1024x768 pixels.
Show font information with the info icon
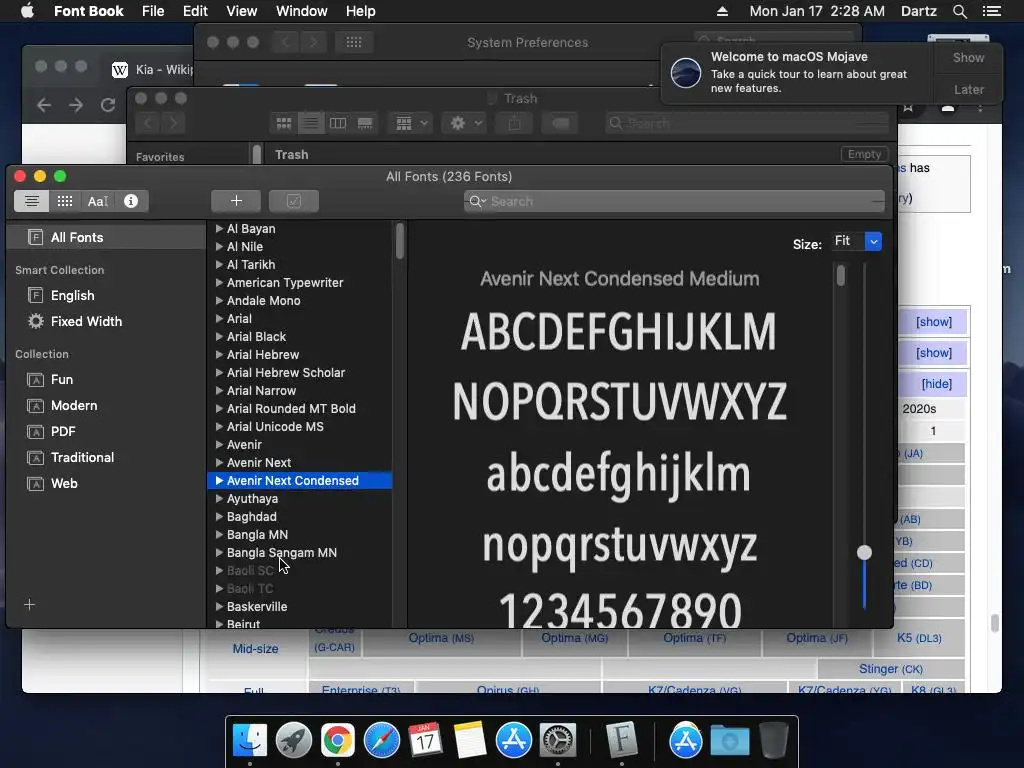(x=131, y=201)
